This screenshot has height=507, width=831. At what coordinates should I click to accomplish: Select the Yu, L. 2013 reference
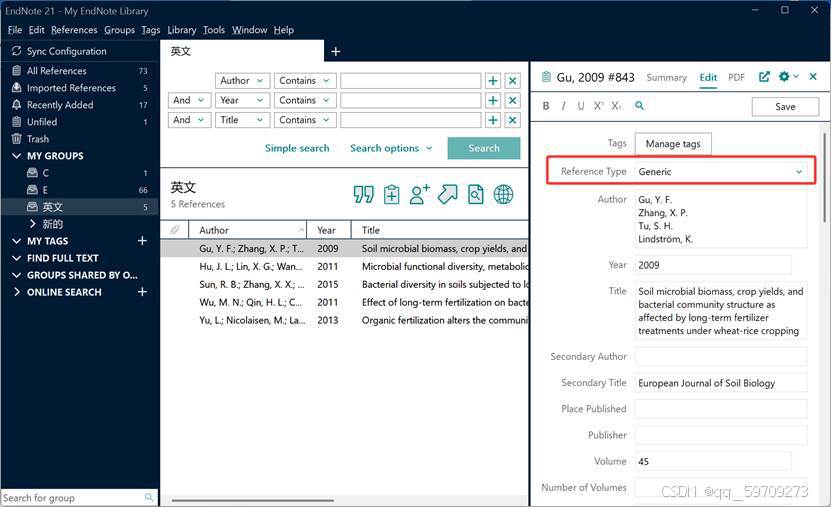[344, 320]
